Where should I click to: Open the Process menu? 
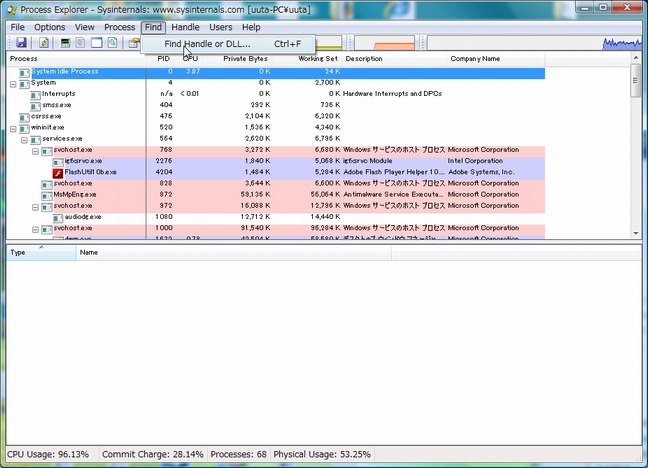(x=119, y=27)
